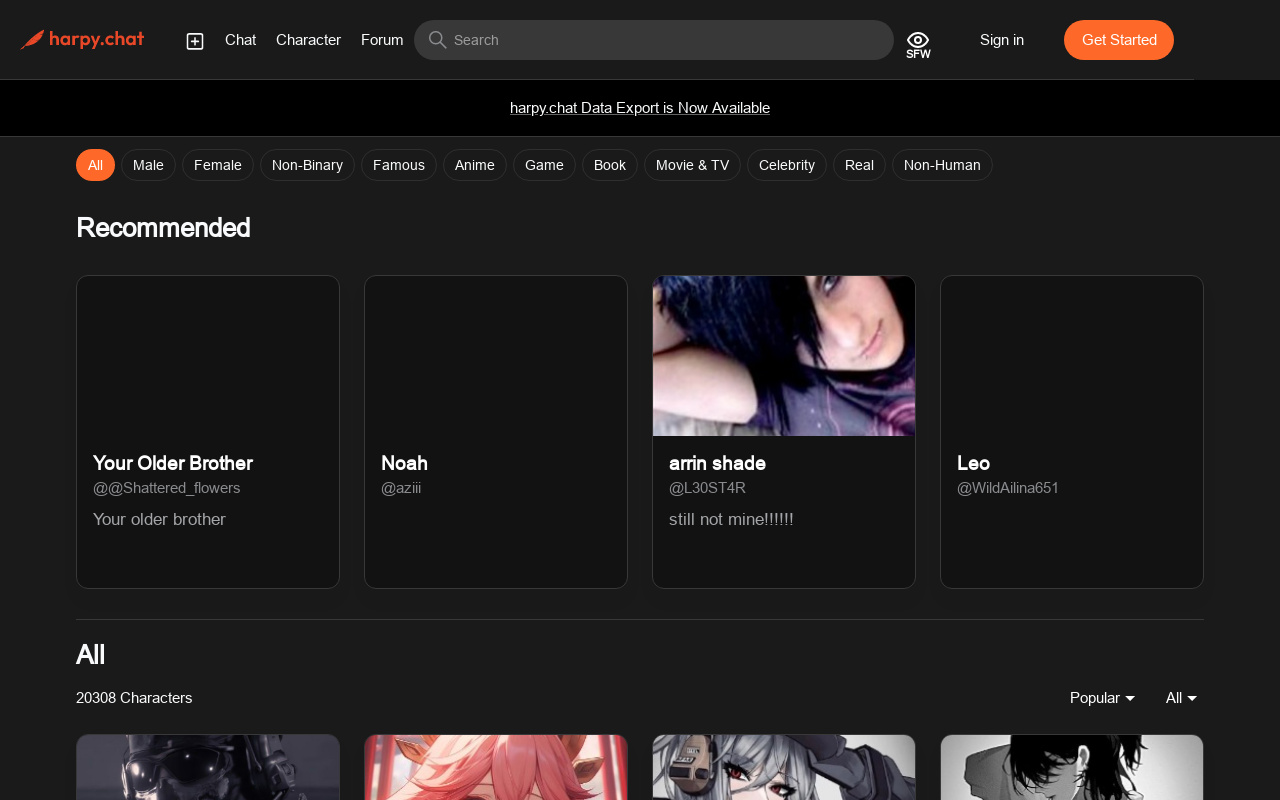Select the Game category filter

(x=544, y=165)
